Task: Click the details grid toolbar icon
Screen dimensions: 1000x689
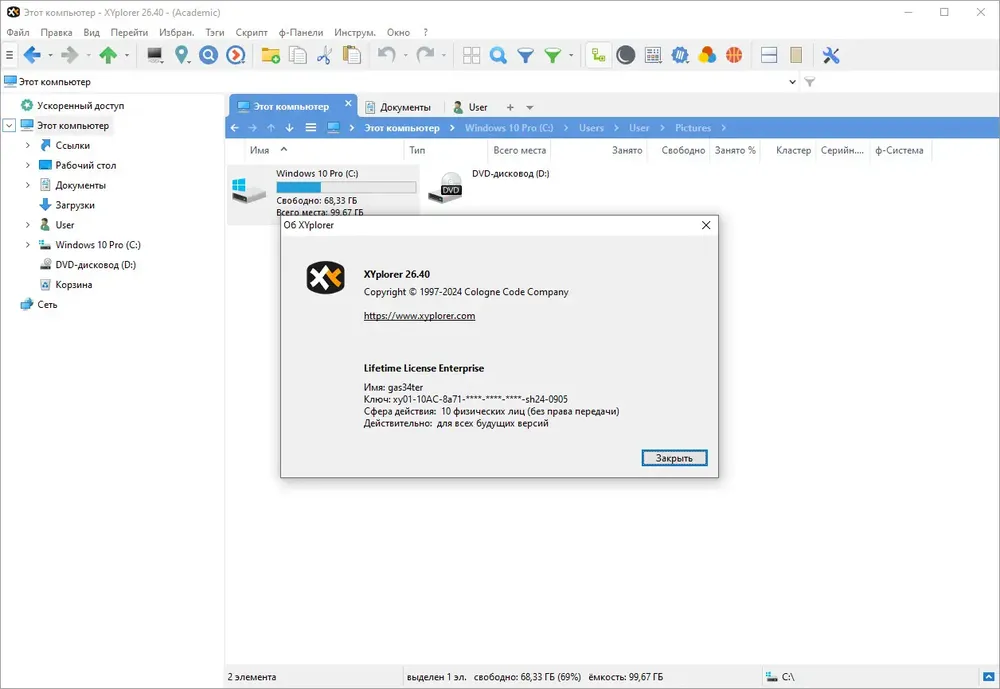Action: [x=653, y=56]
